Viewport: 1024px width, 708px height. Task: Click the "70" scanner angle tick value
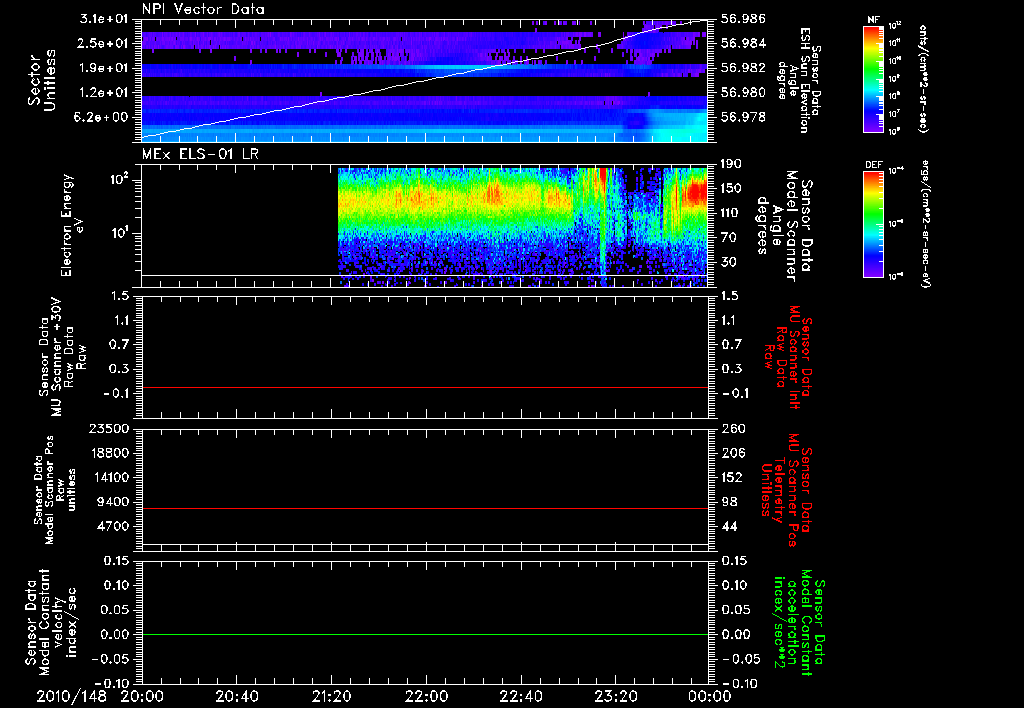pyautogui.click(x=728, y=238)
